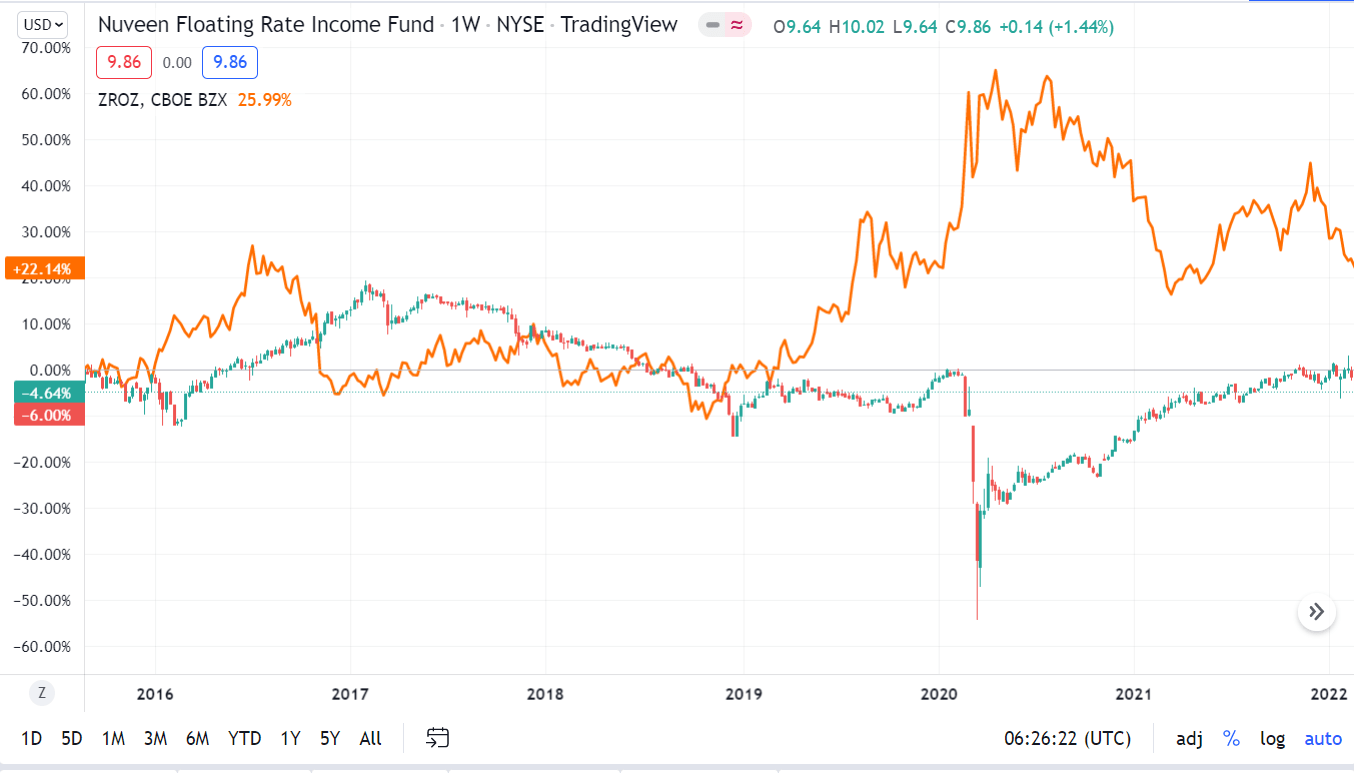Toggle auto scale mode
The image size is (1354, 773).
tap(1323, 739)
